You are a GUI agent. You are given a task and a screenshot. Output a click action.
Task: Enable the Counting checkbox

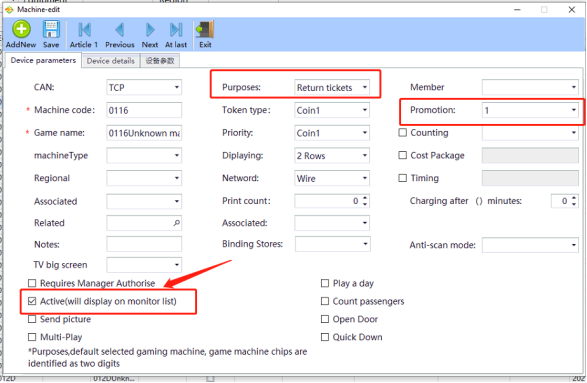(x=402, y=133)
